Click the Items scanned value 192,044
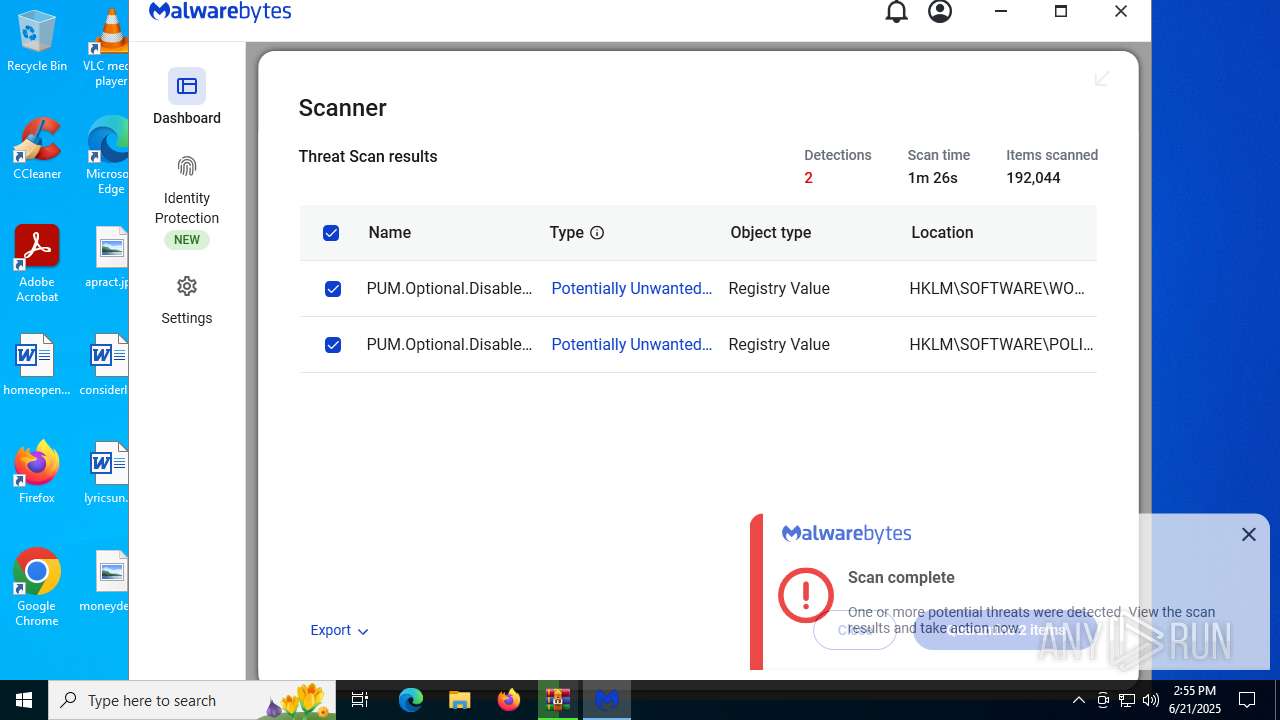The width and height of the screenshot is (1280, 720). click(x=1033, y=178)
